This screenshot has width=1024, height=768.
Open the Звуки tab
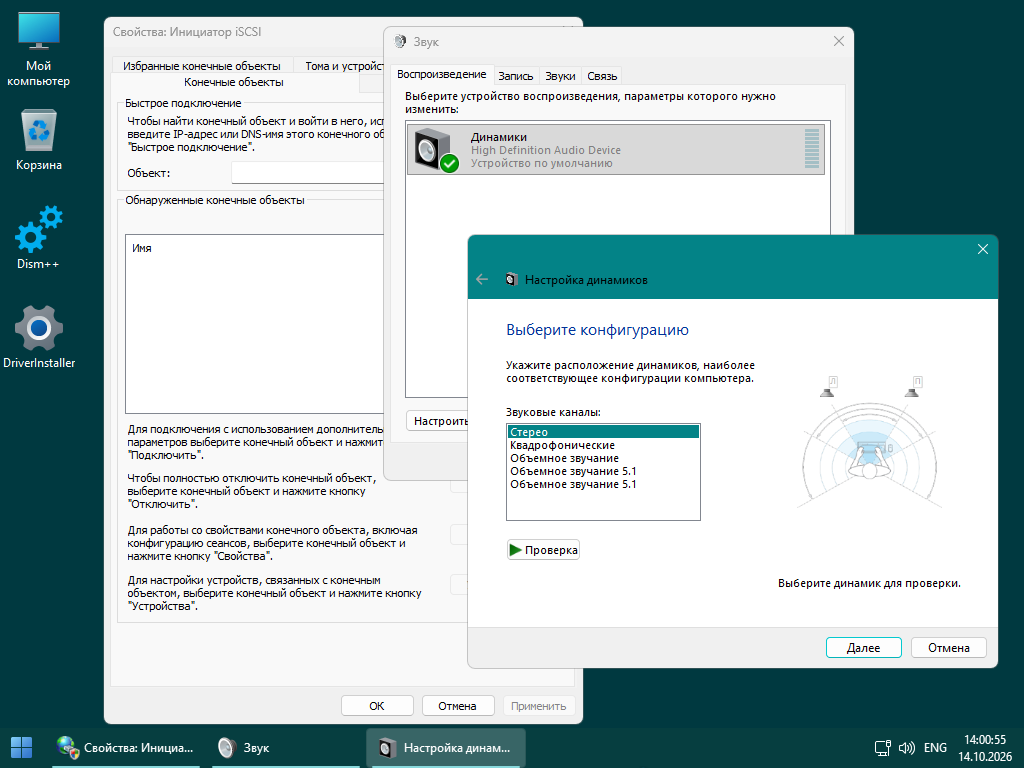(560, 76)
